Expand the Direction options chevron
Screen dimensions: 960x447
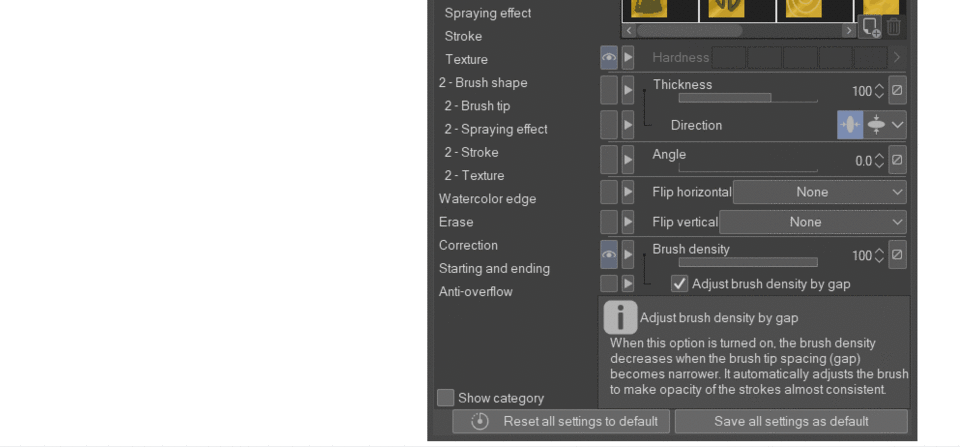pyautogui.click(x=898, y=125)
